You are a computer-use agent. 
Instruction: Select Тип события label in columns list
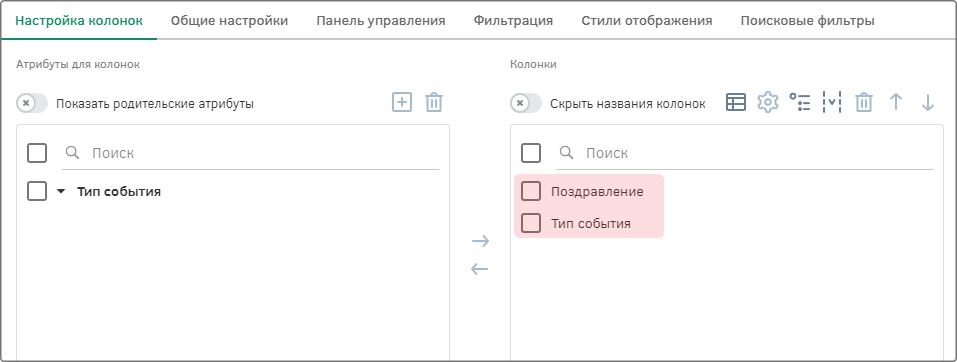point(591,223)
